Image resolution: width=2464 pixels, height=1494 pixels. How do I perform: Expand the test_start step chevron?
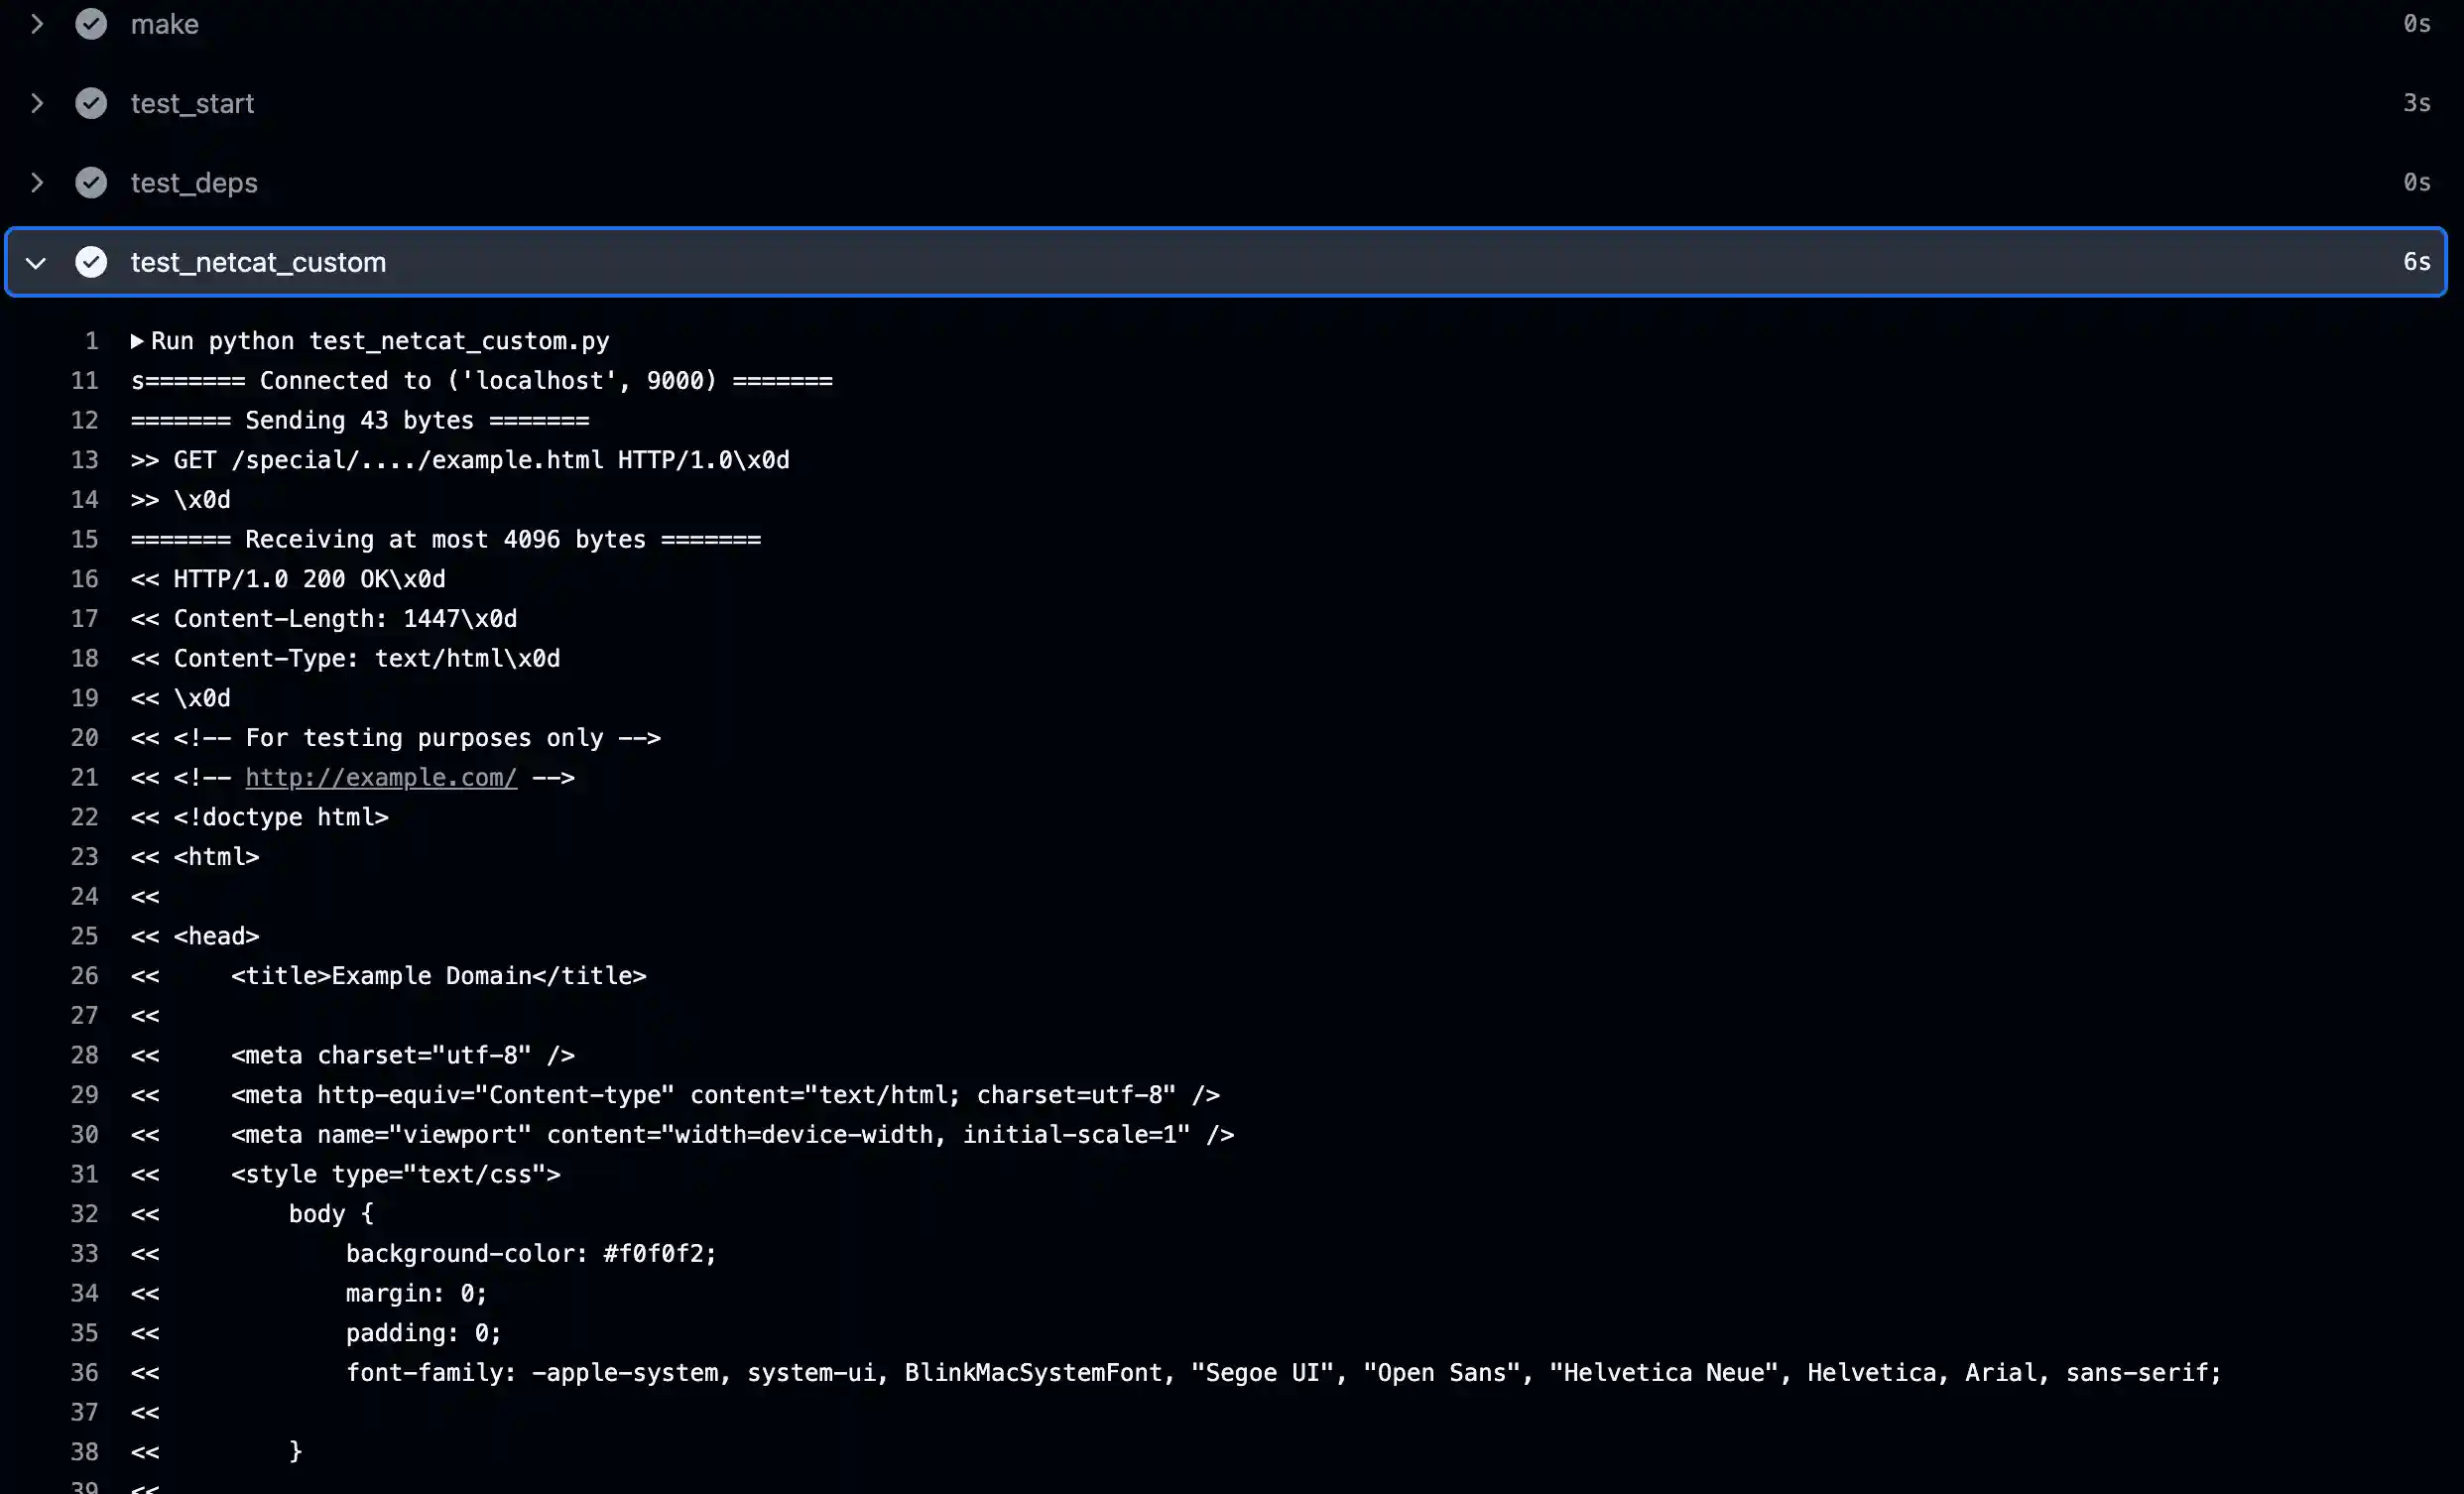(x=37, y=103)
